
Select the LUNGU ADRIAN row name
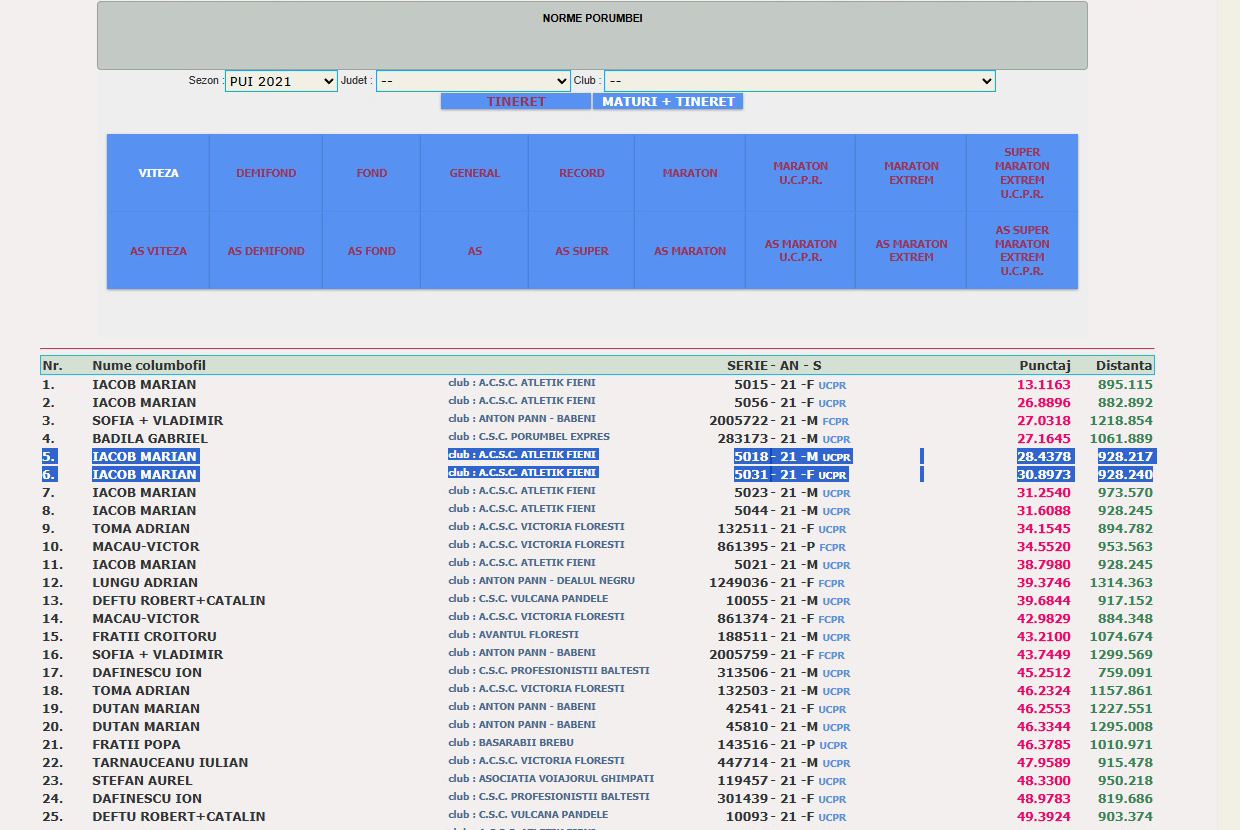pyautogui.click(x=147, y=582)
